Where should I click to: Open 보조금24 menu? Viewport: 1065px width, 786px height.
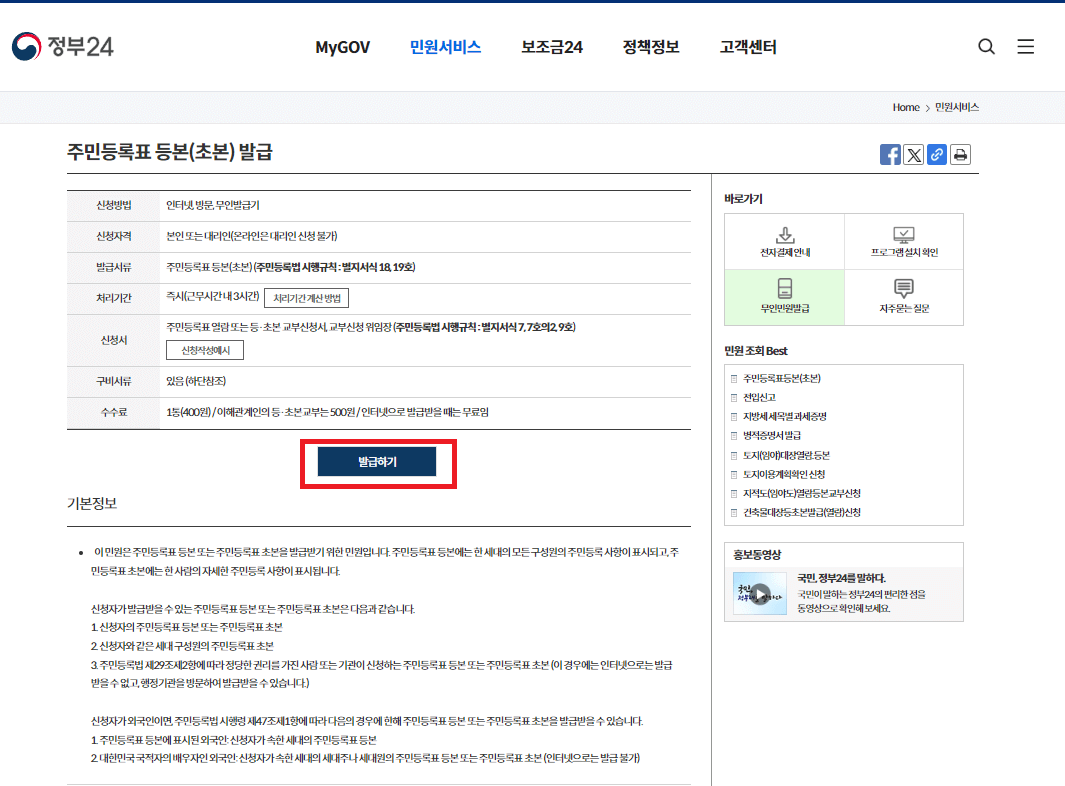(x=552, y=47)
